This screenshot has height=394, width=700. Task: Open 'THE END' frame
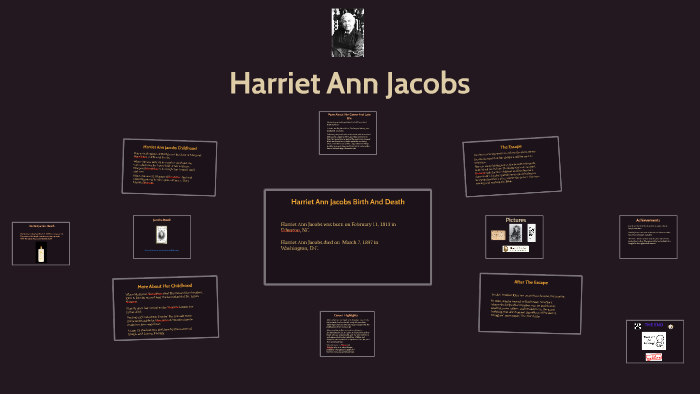(654, 341)
